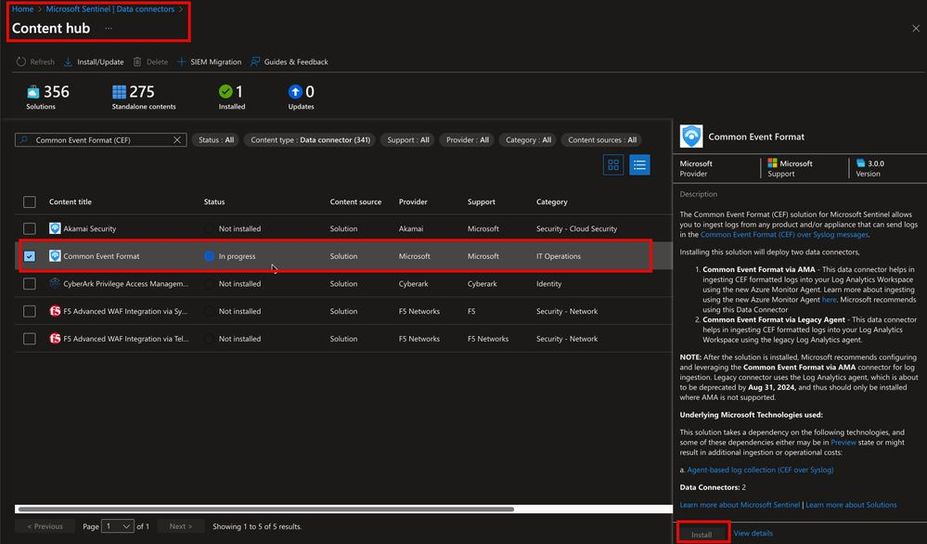
Task: Click the Install/Update download icon
Action: click(68, 62)
